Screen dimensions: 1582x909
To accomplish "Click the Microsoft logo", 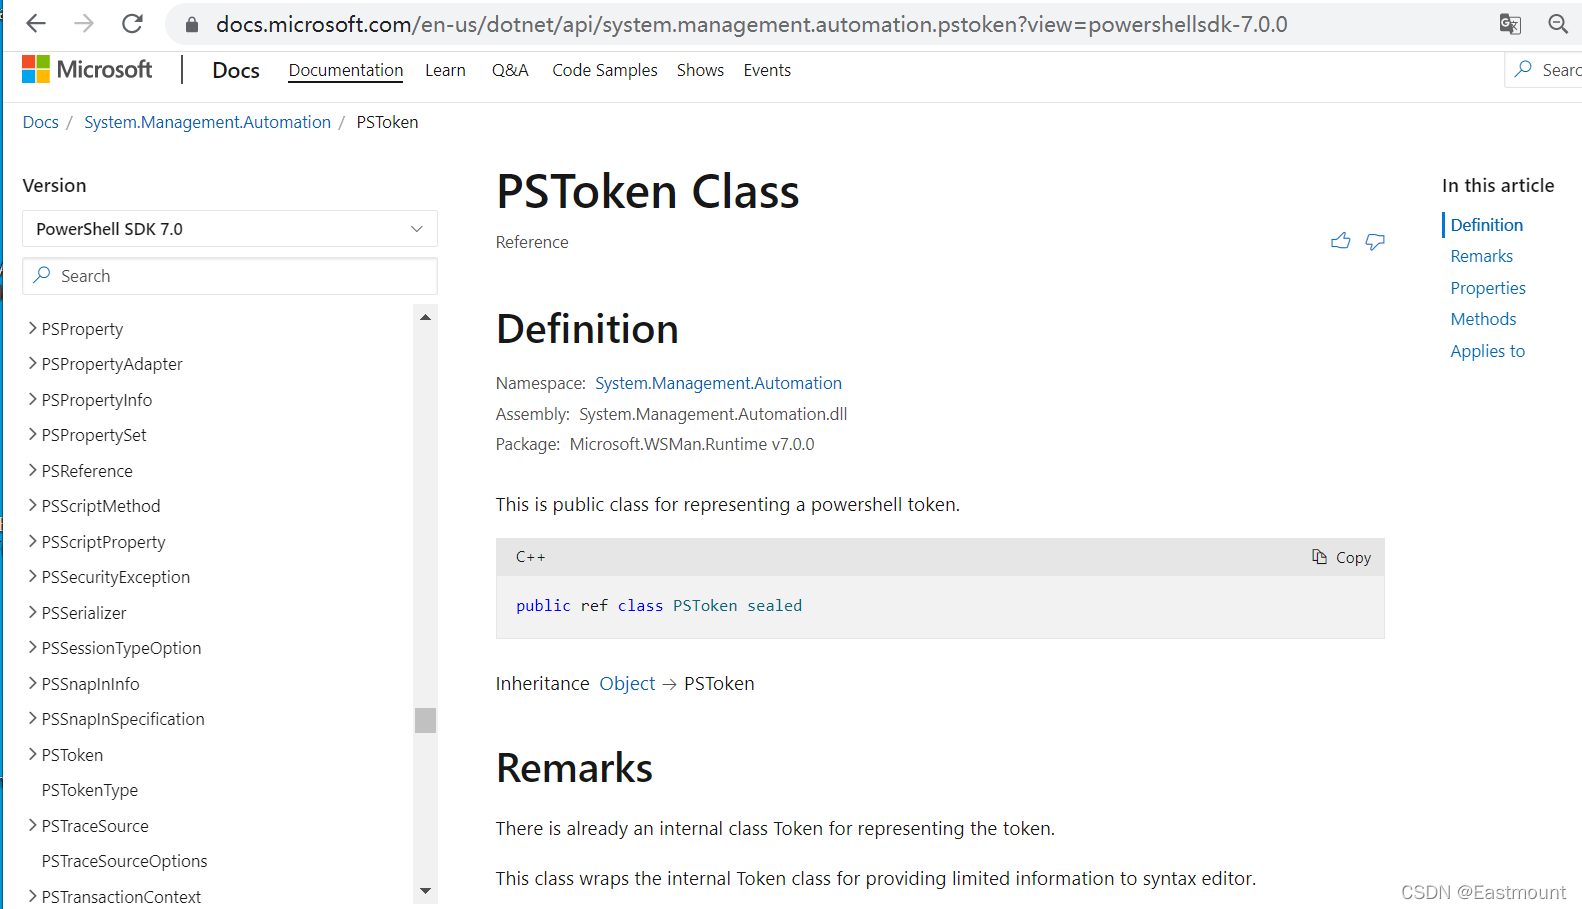I will click(87, 69).
